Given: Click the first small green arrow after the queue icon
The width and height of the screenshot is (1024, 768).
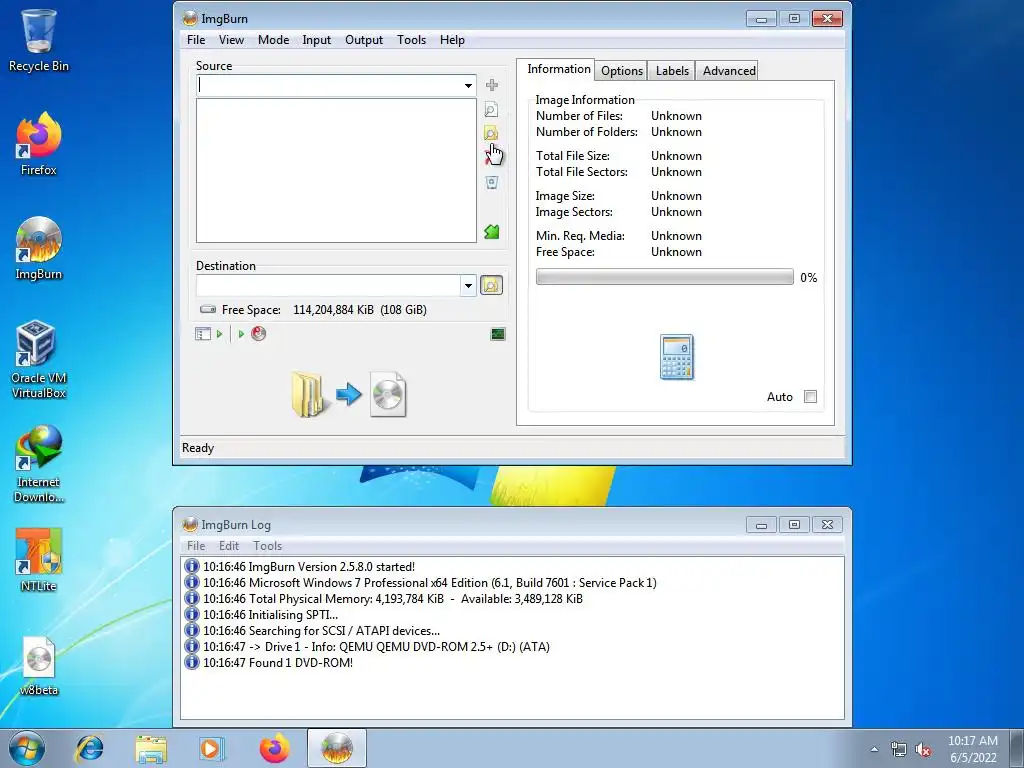Looking at the screenshot, I should (x=219, y=334).
